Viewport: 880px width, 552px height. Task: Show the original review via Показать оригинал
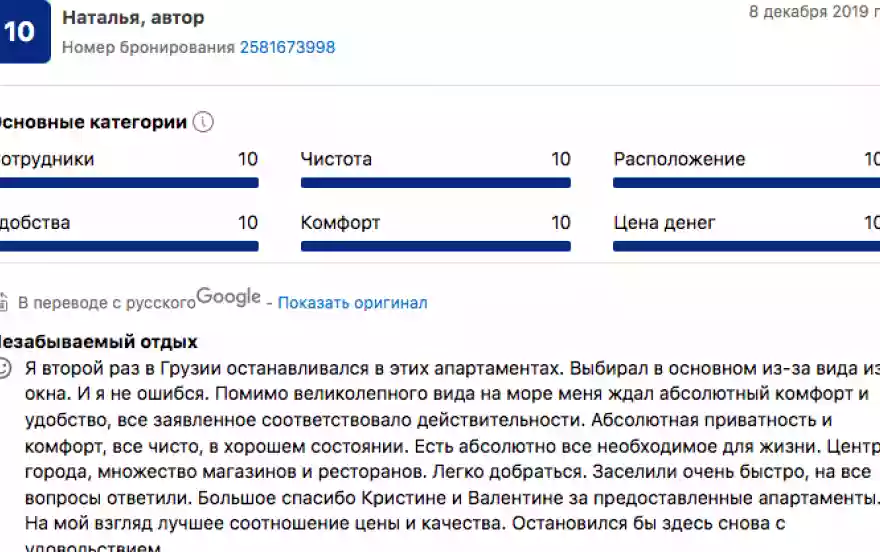tap(352, 303)
